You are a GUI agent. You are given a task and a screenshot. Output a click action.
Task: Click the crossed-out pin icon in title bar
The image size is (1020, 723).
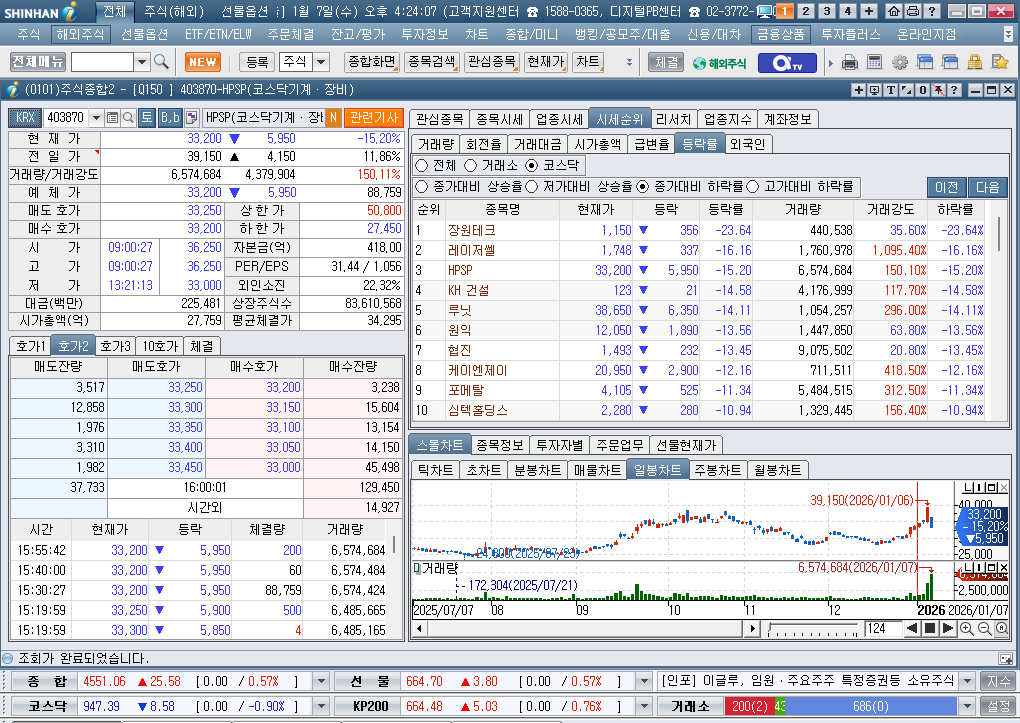(939, 90)
